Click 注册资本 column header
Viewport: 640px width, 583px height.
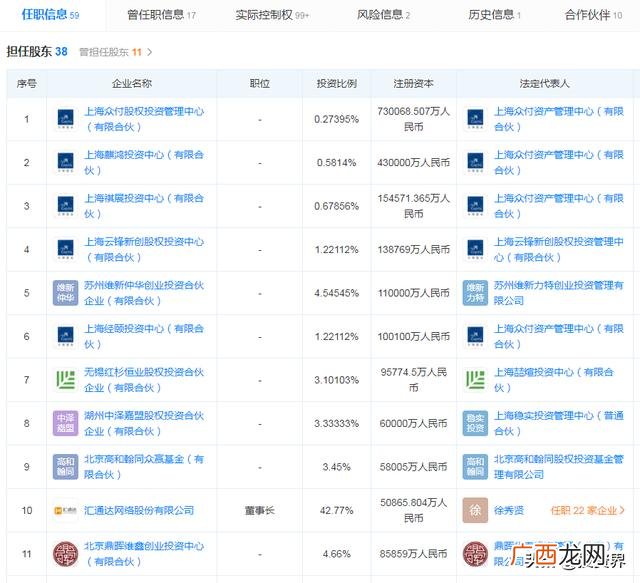pyautogui.click(x=413, y=84)
